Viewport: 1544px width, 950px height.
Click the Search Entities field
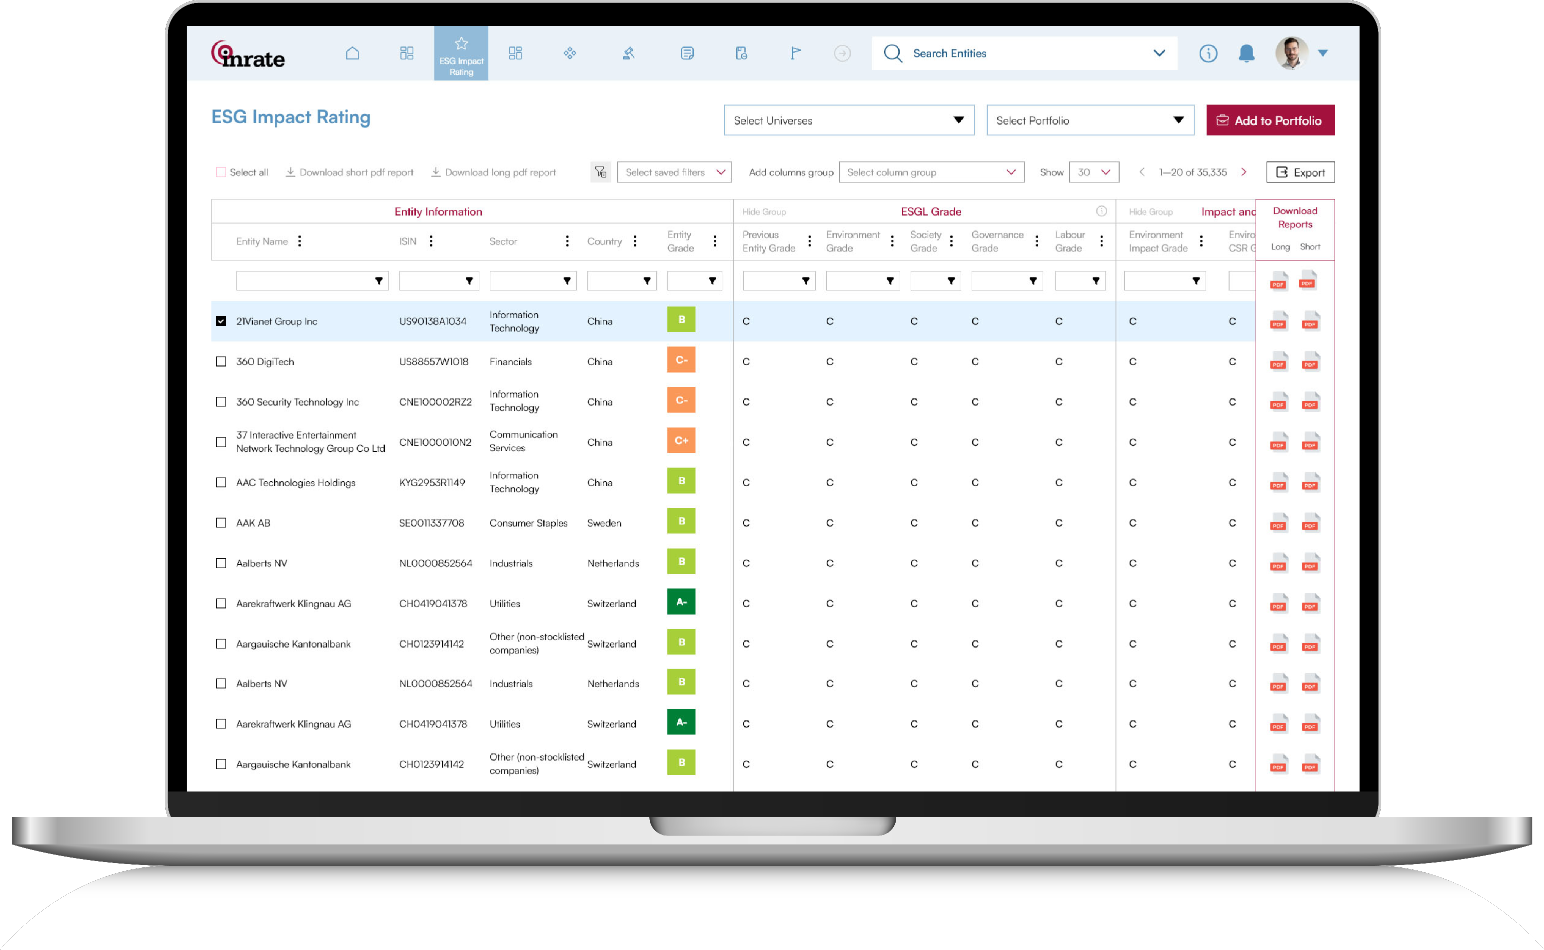pos(1020,54)
